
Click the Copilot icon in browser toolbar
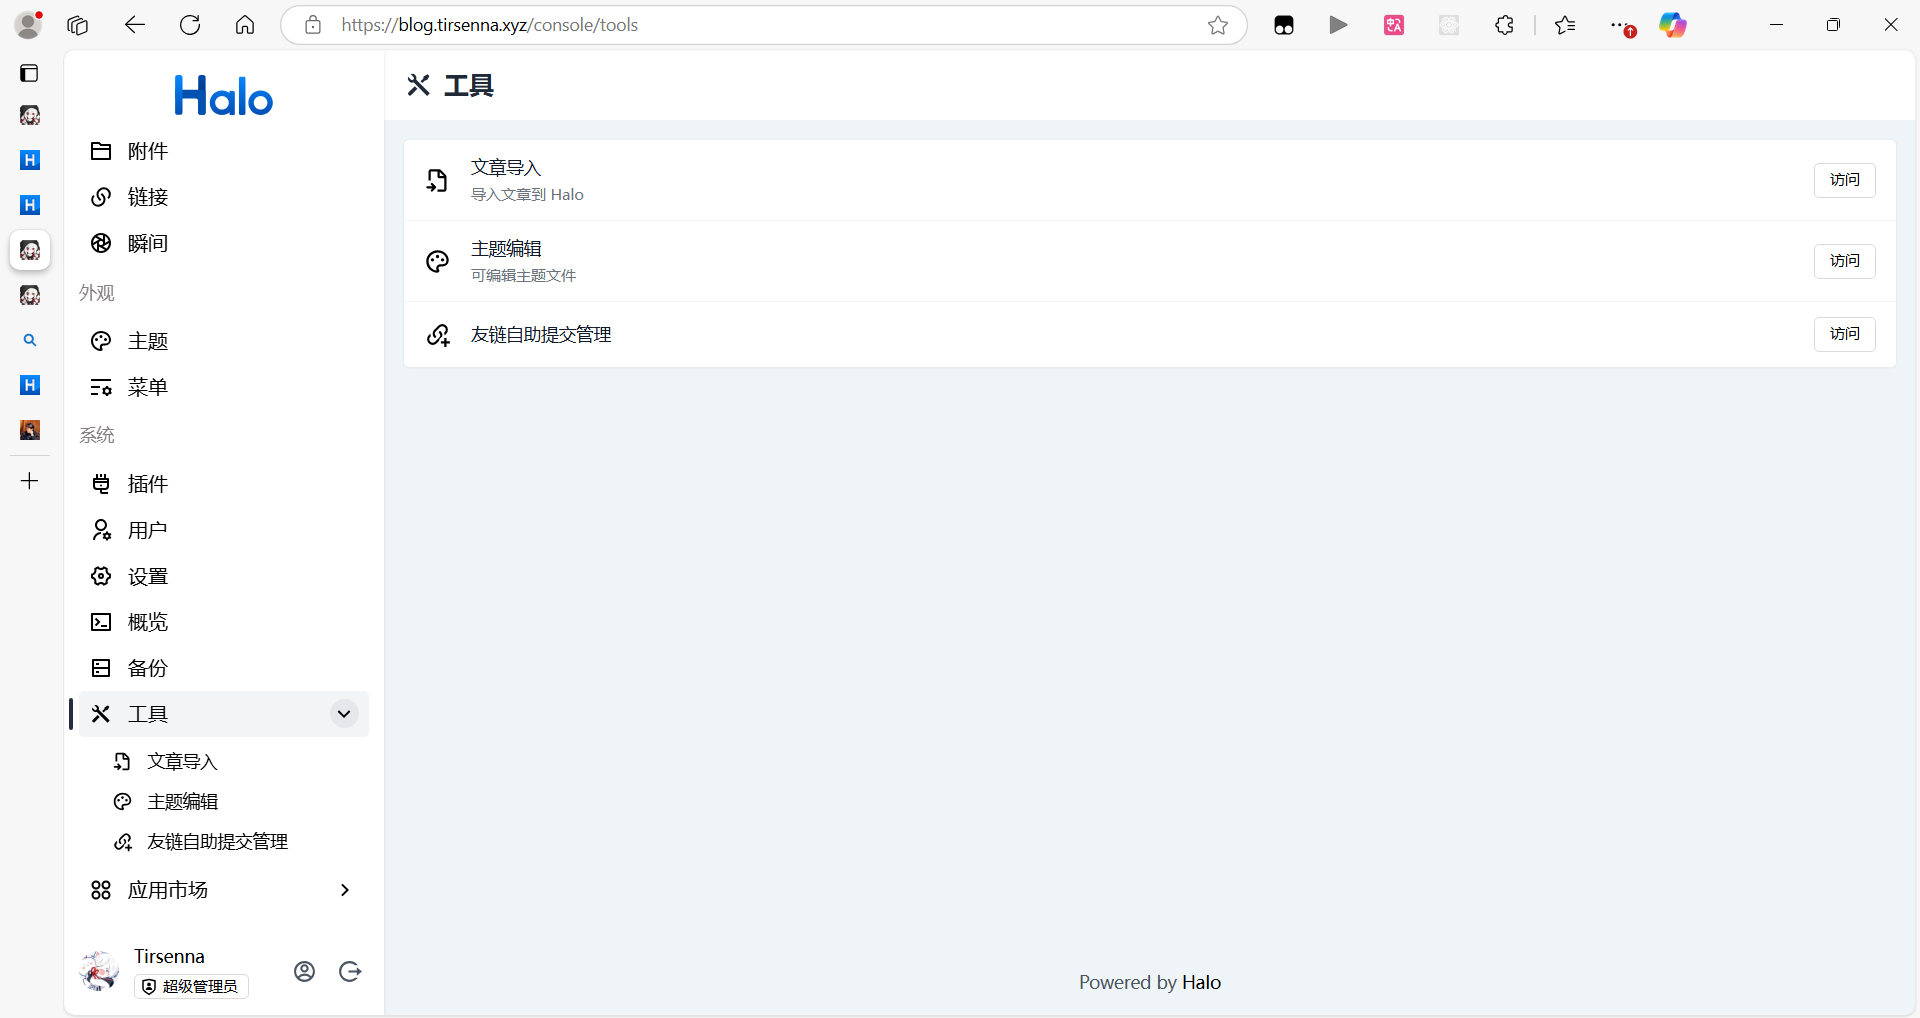pyautogui.click(x=1672, y=25)
